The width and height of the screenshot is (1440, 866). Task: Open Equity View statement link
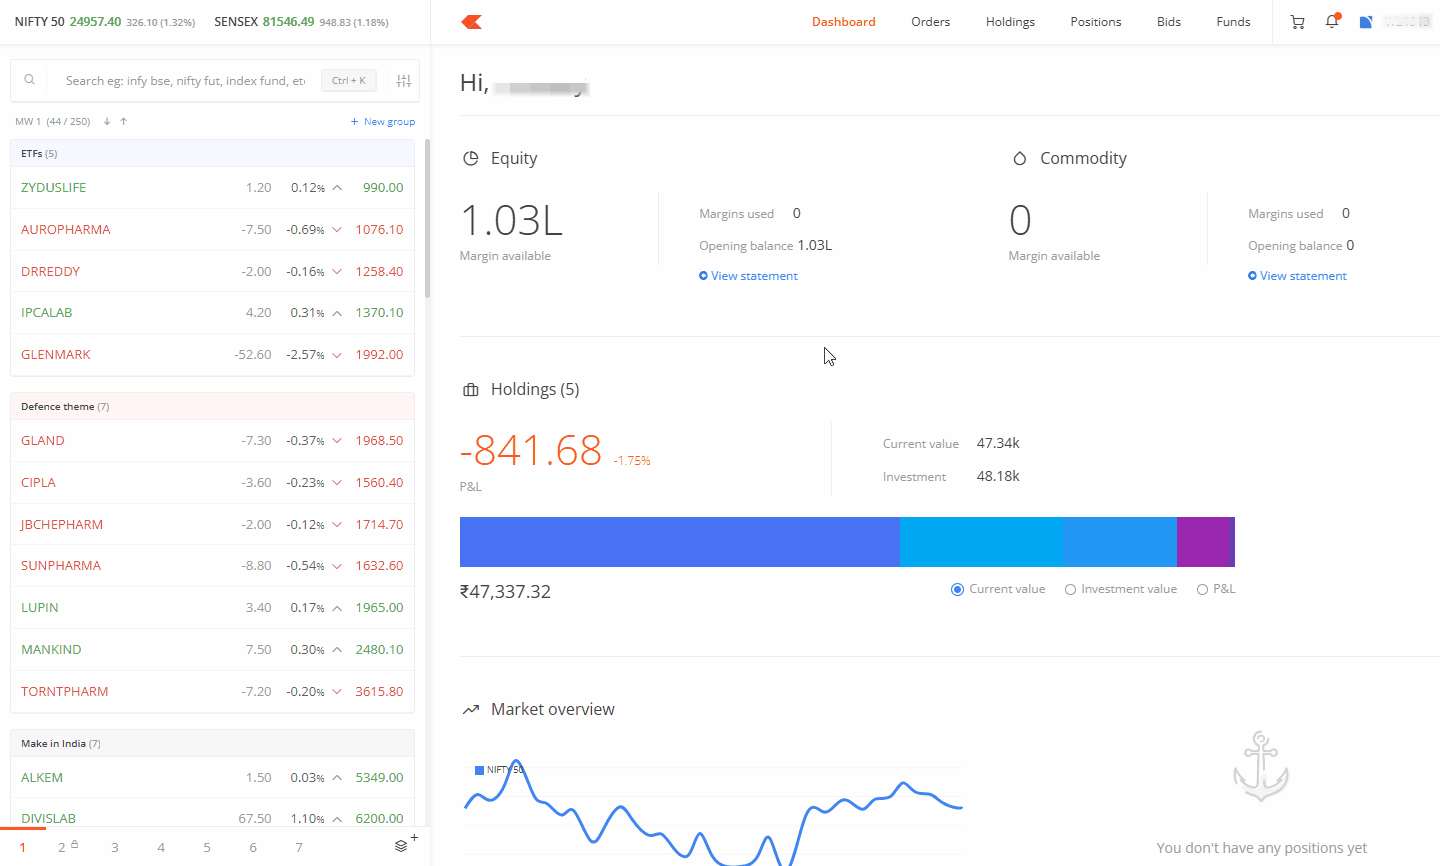(754, 276)
